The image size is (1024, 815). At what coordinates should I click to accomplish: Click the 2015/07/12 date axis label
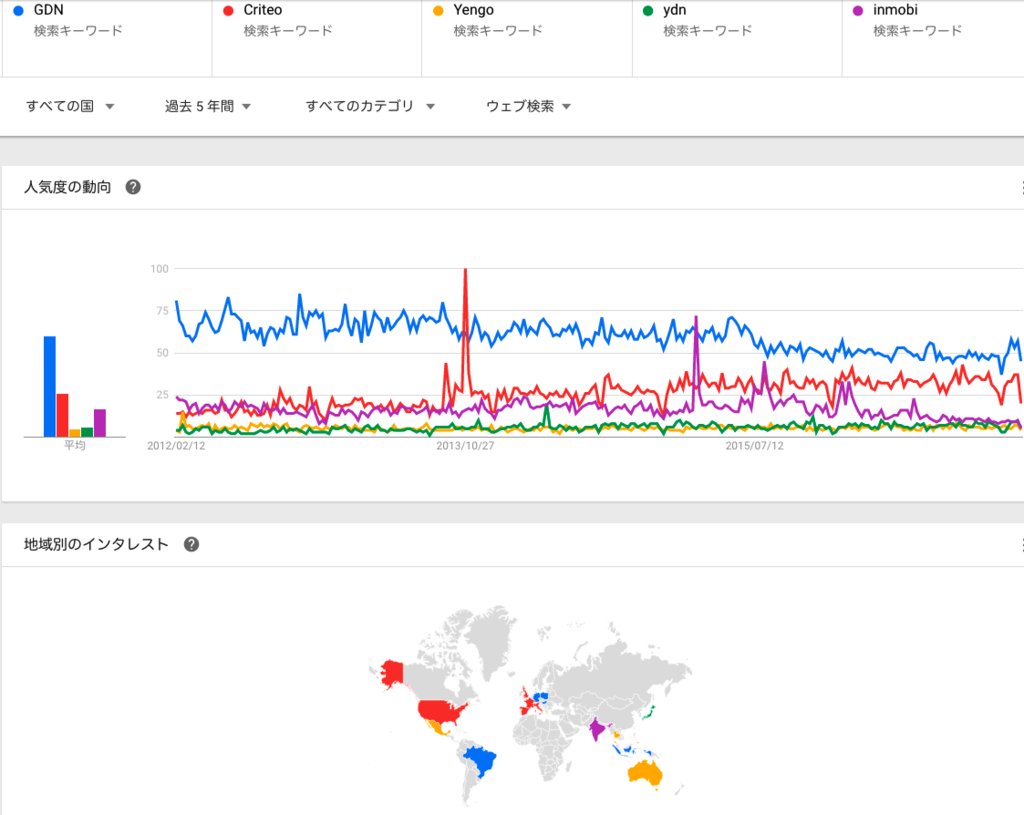(x=754, y=445)
